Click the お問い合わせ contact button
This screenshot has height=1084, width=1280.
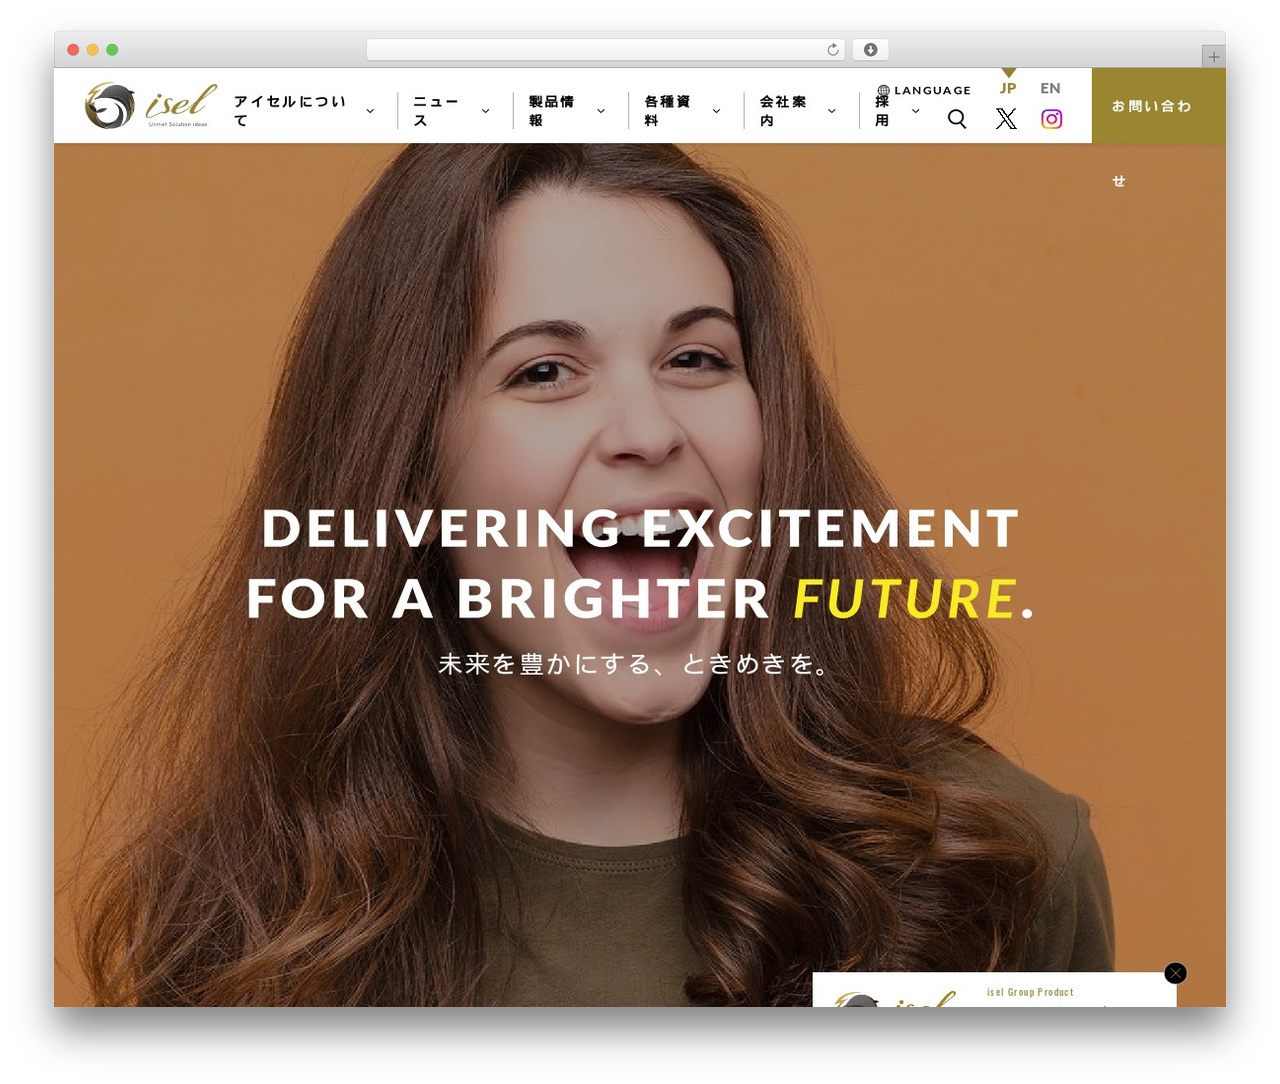point(1158,106)
